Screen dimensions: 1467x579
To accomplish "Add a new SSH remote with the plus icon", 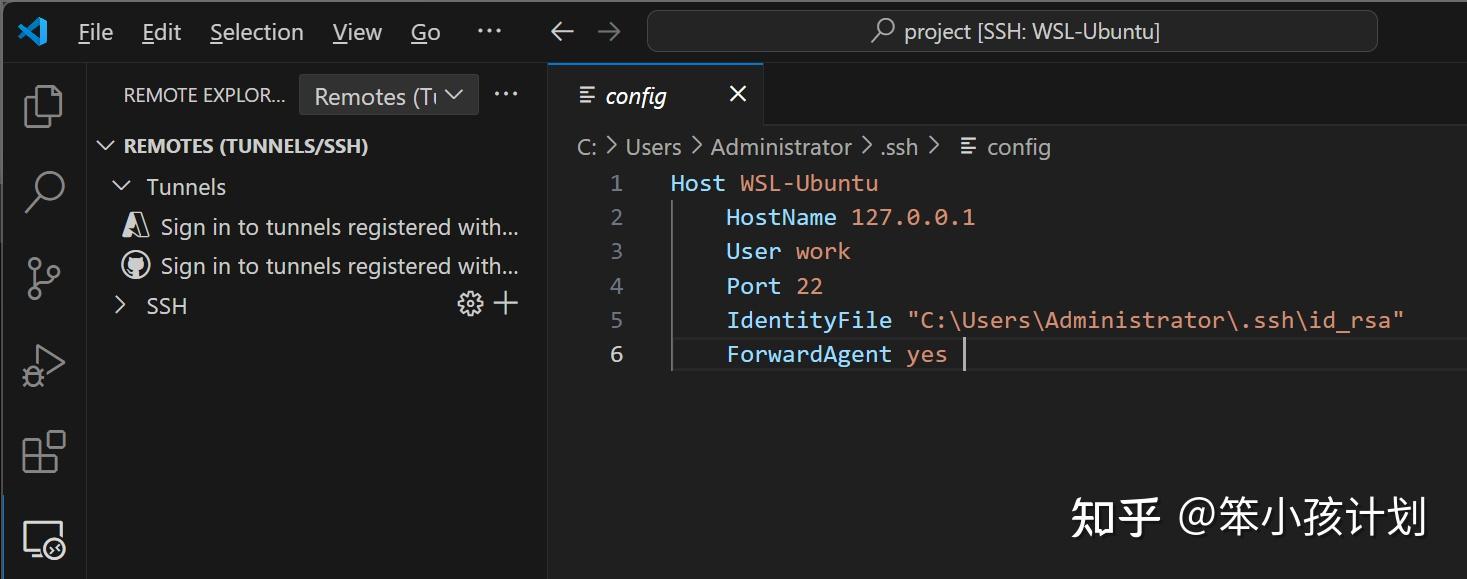I will (506, 304).
